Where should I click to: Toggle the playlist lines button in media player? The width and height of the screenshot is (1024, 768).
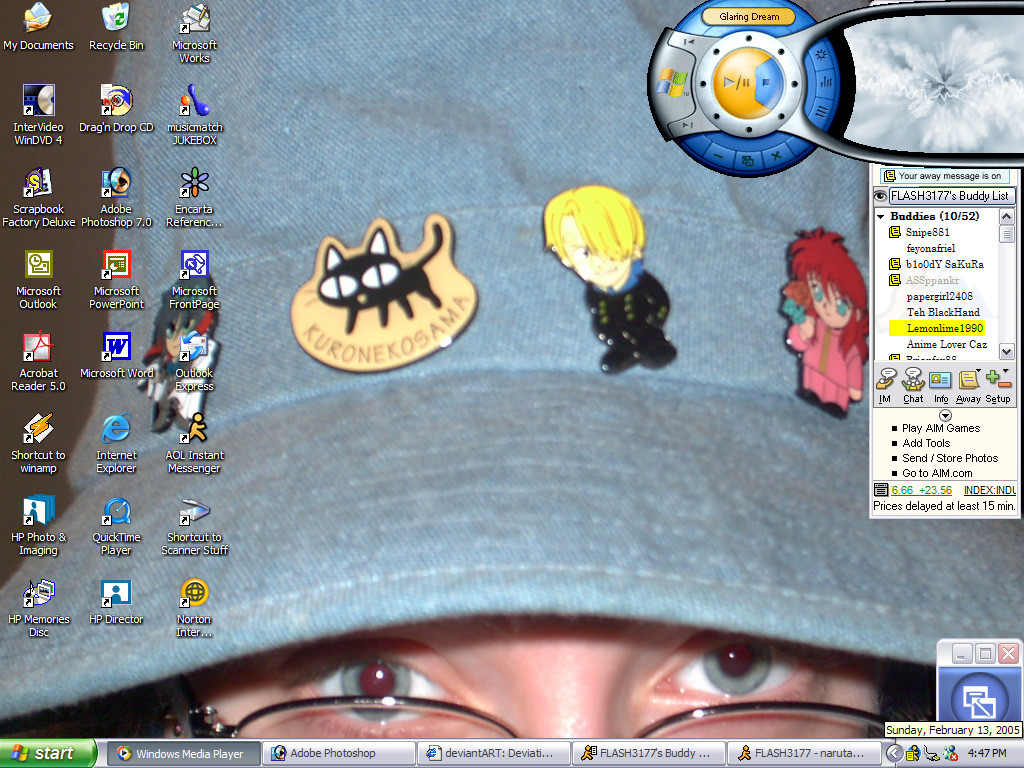[821, 112]
